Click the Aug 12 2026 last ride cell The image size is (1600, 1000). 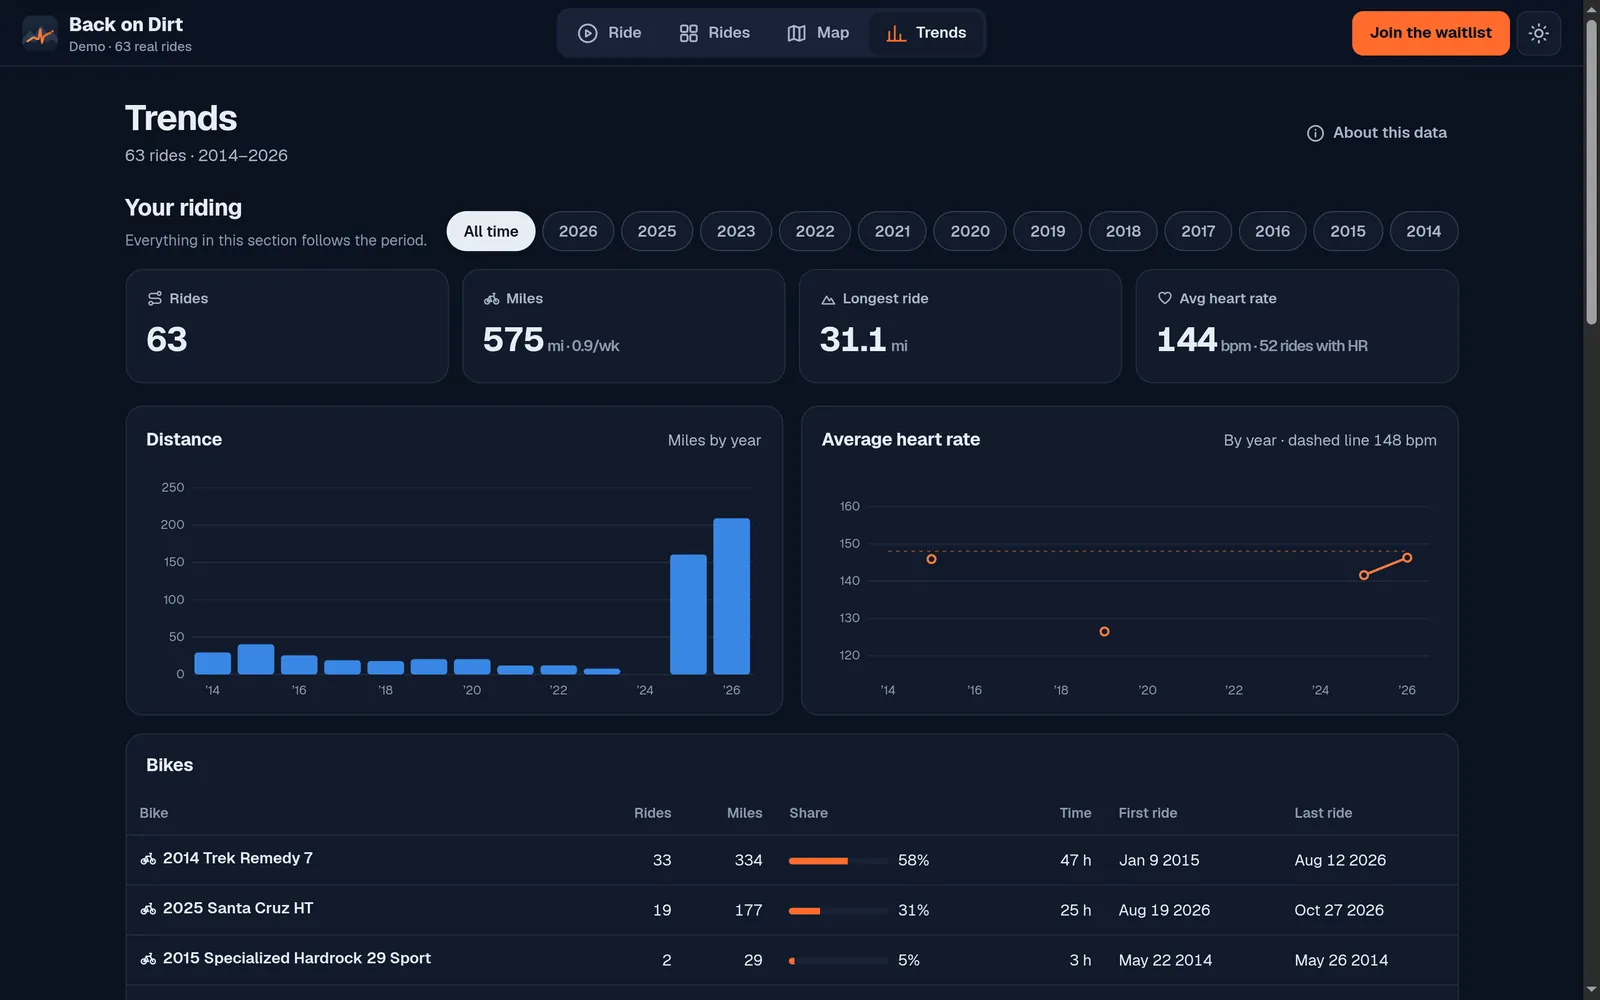1340,860
